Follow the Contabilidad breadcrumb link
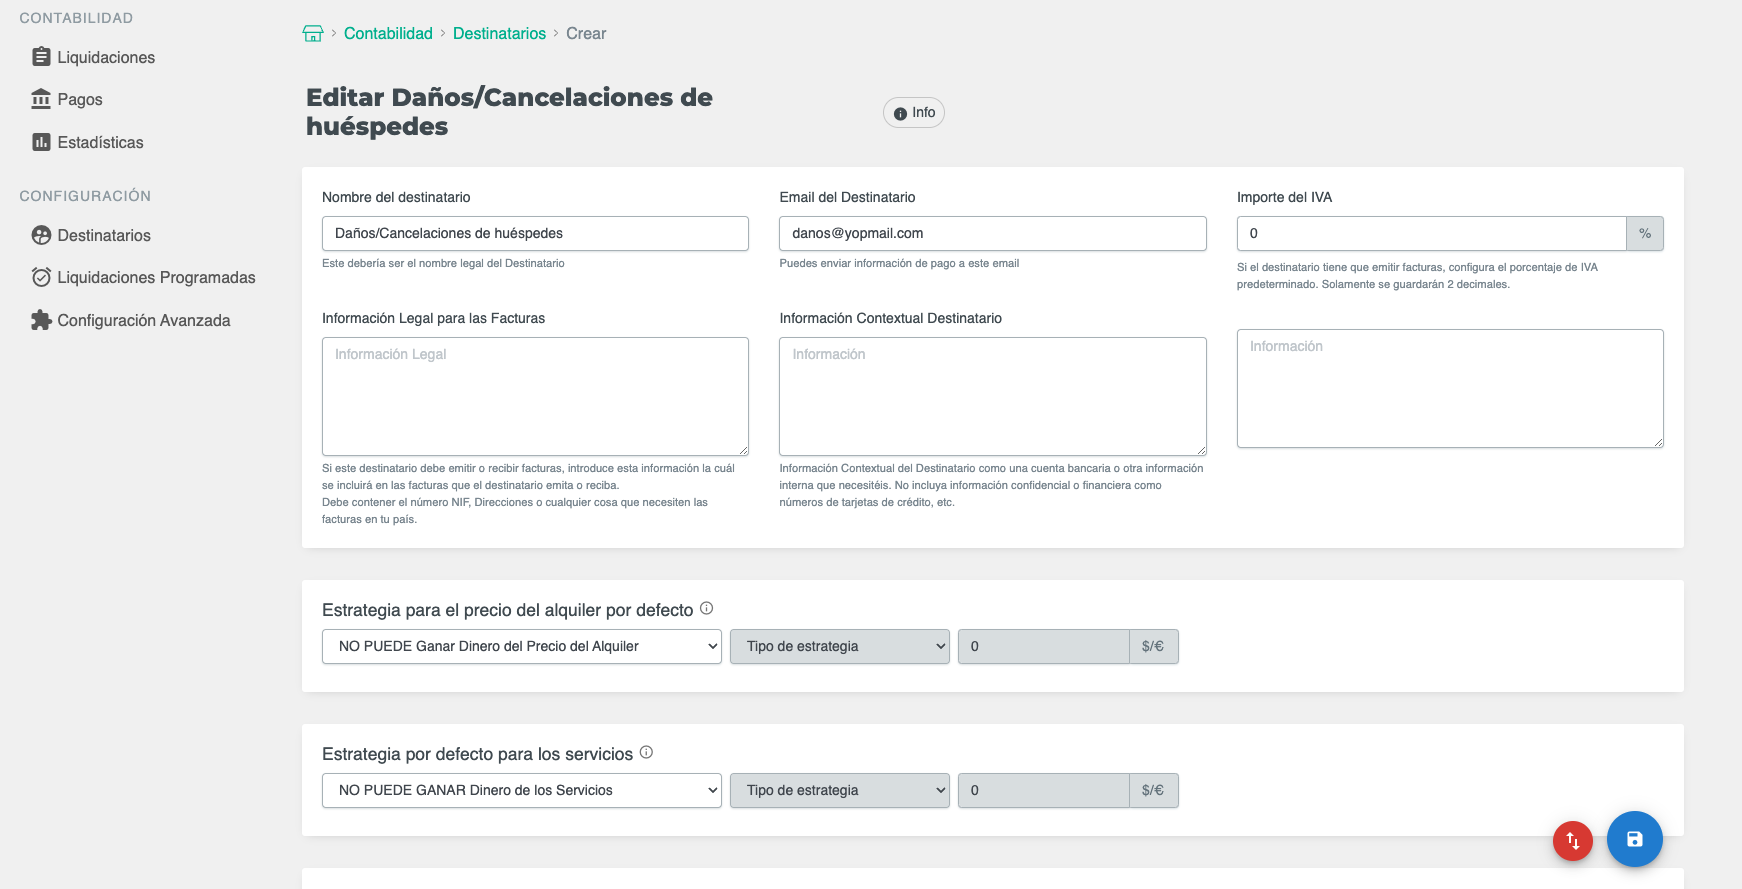 (x=388, y=34)
